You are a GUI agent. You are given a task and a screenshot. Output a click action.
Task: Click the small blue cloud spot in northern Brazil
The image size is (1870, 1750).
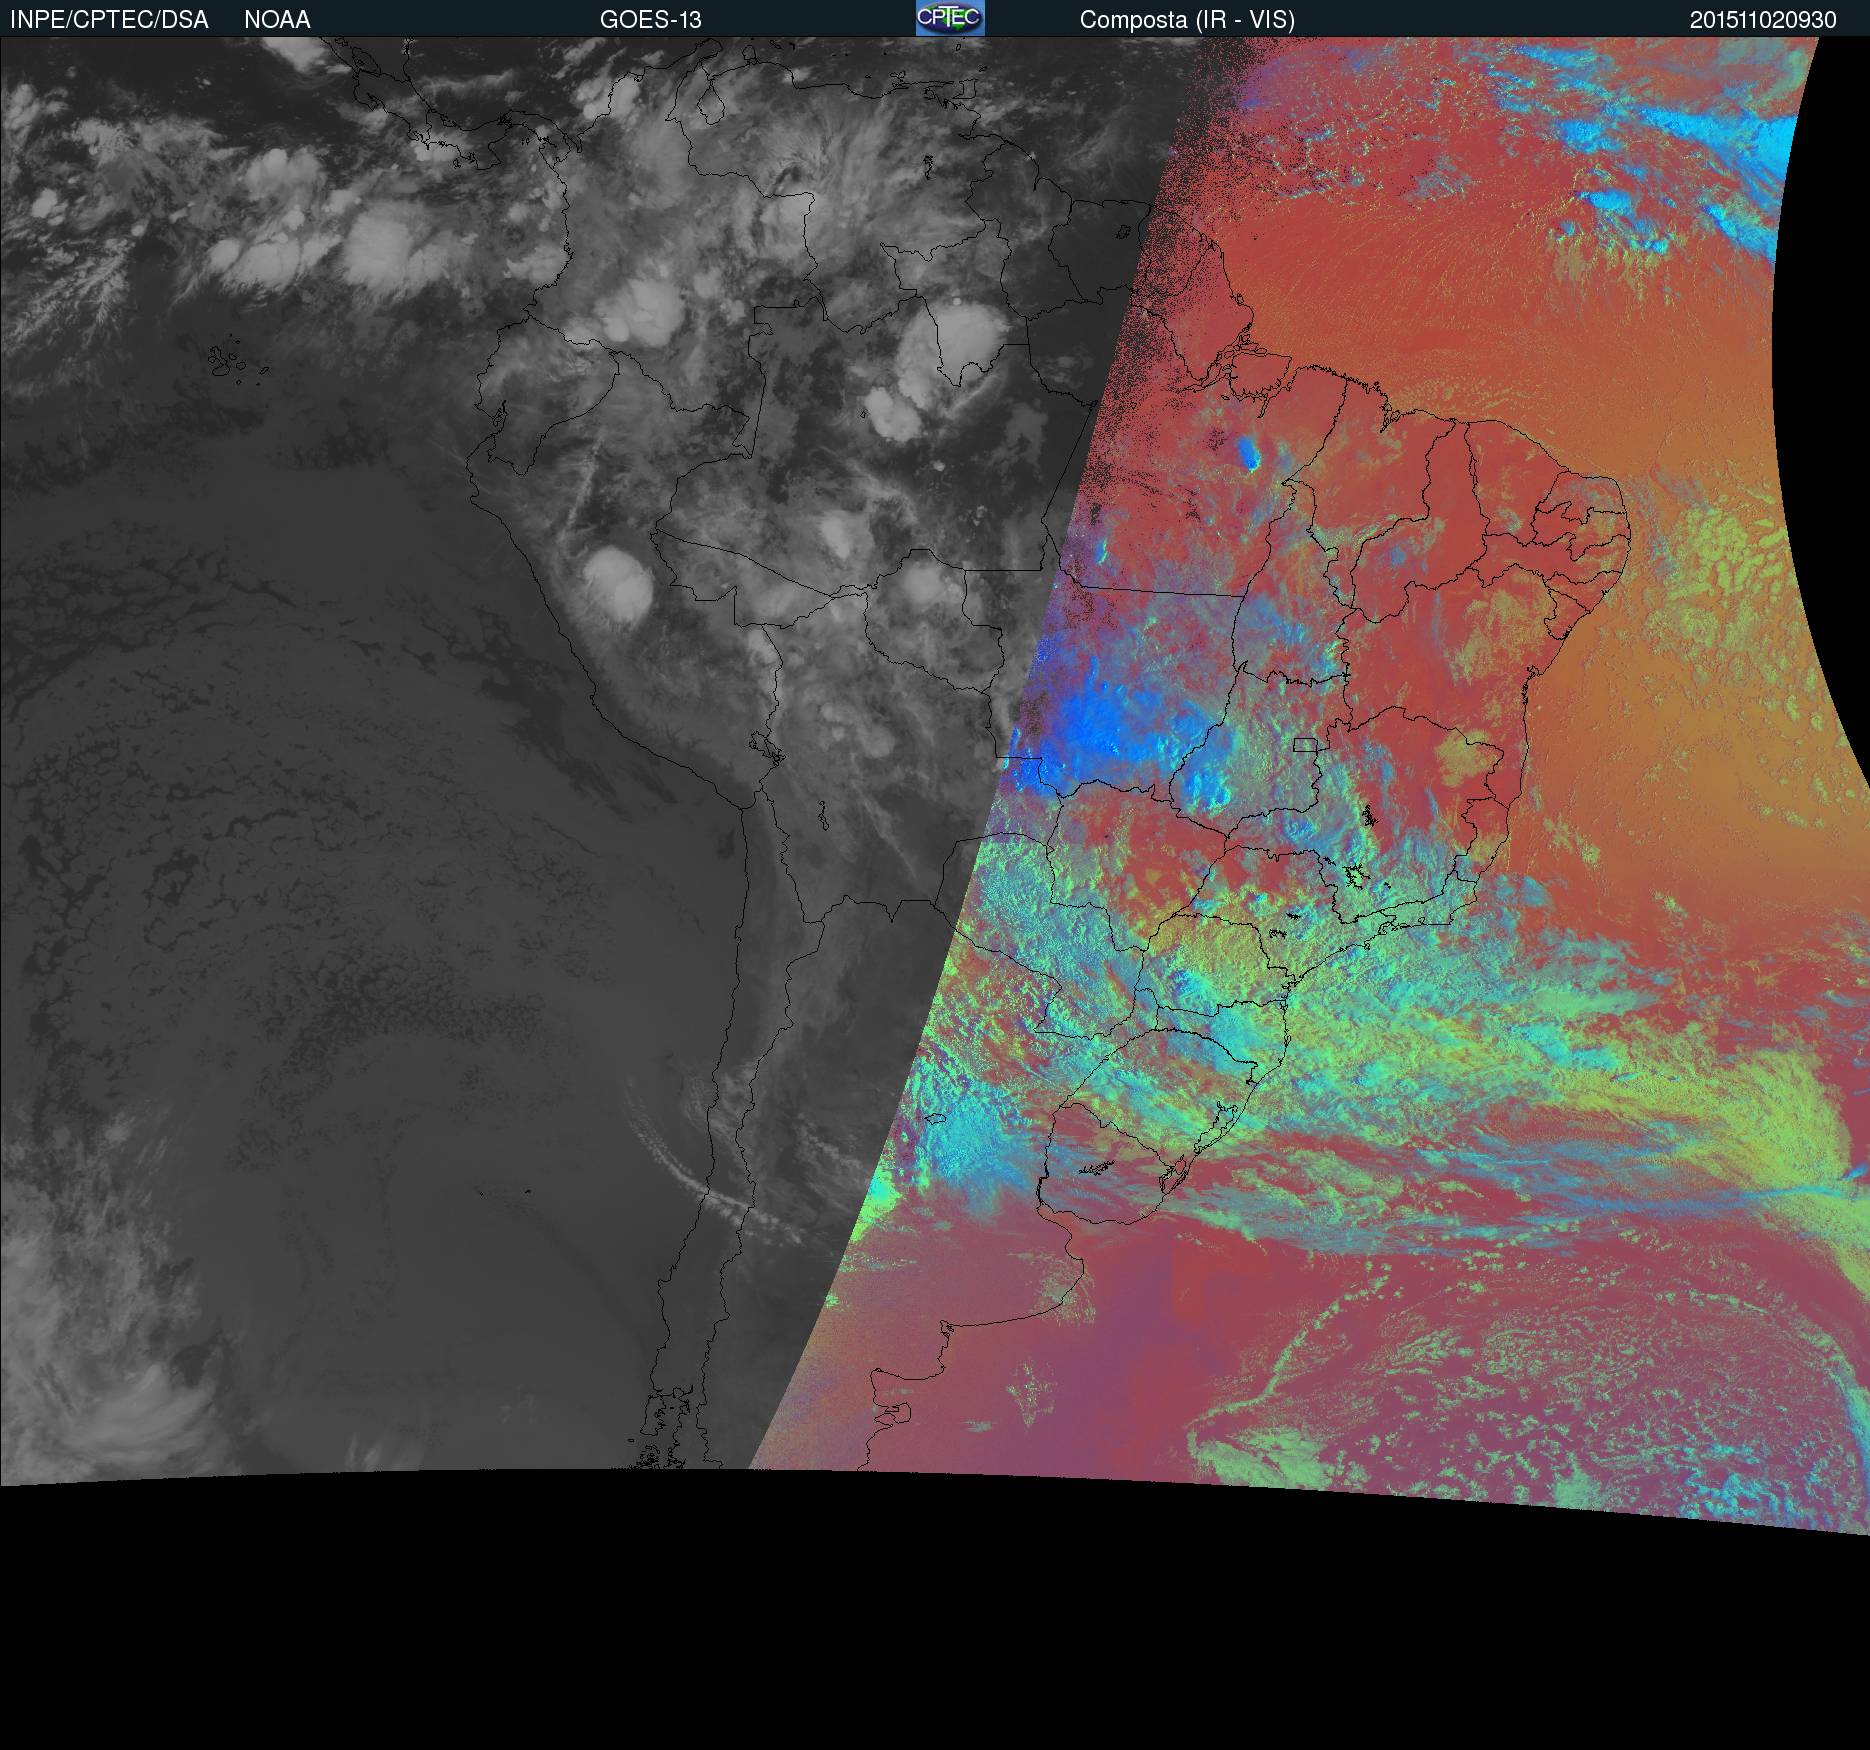click(1248, 453)
